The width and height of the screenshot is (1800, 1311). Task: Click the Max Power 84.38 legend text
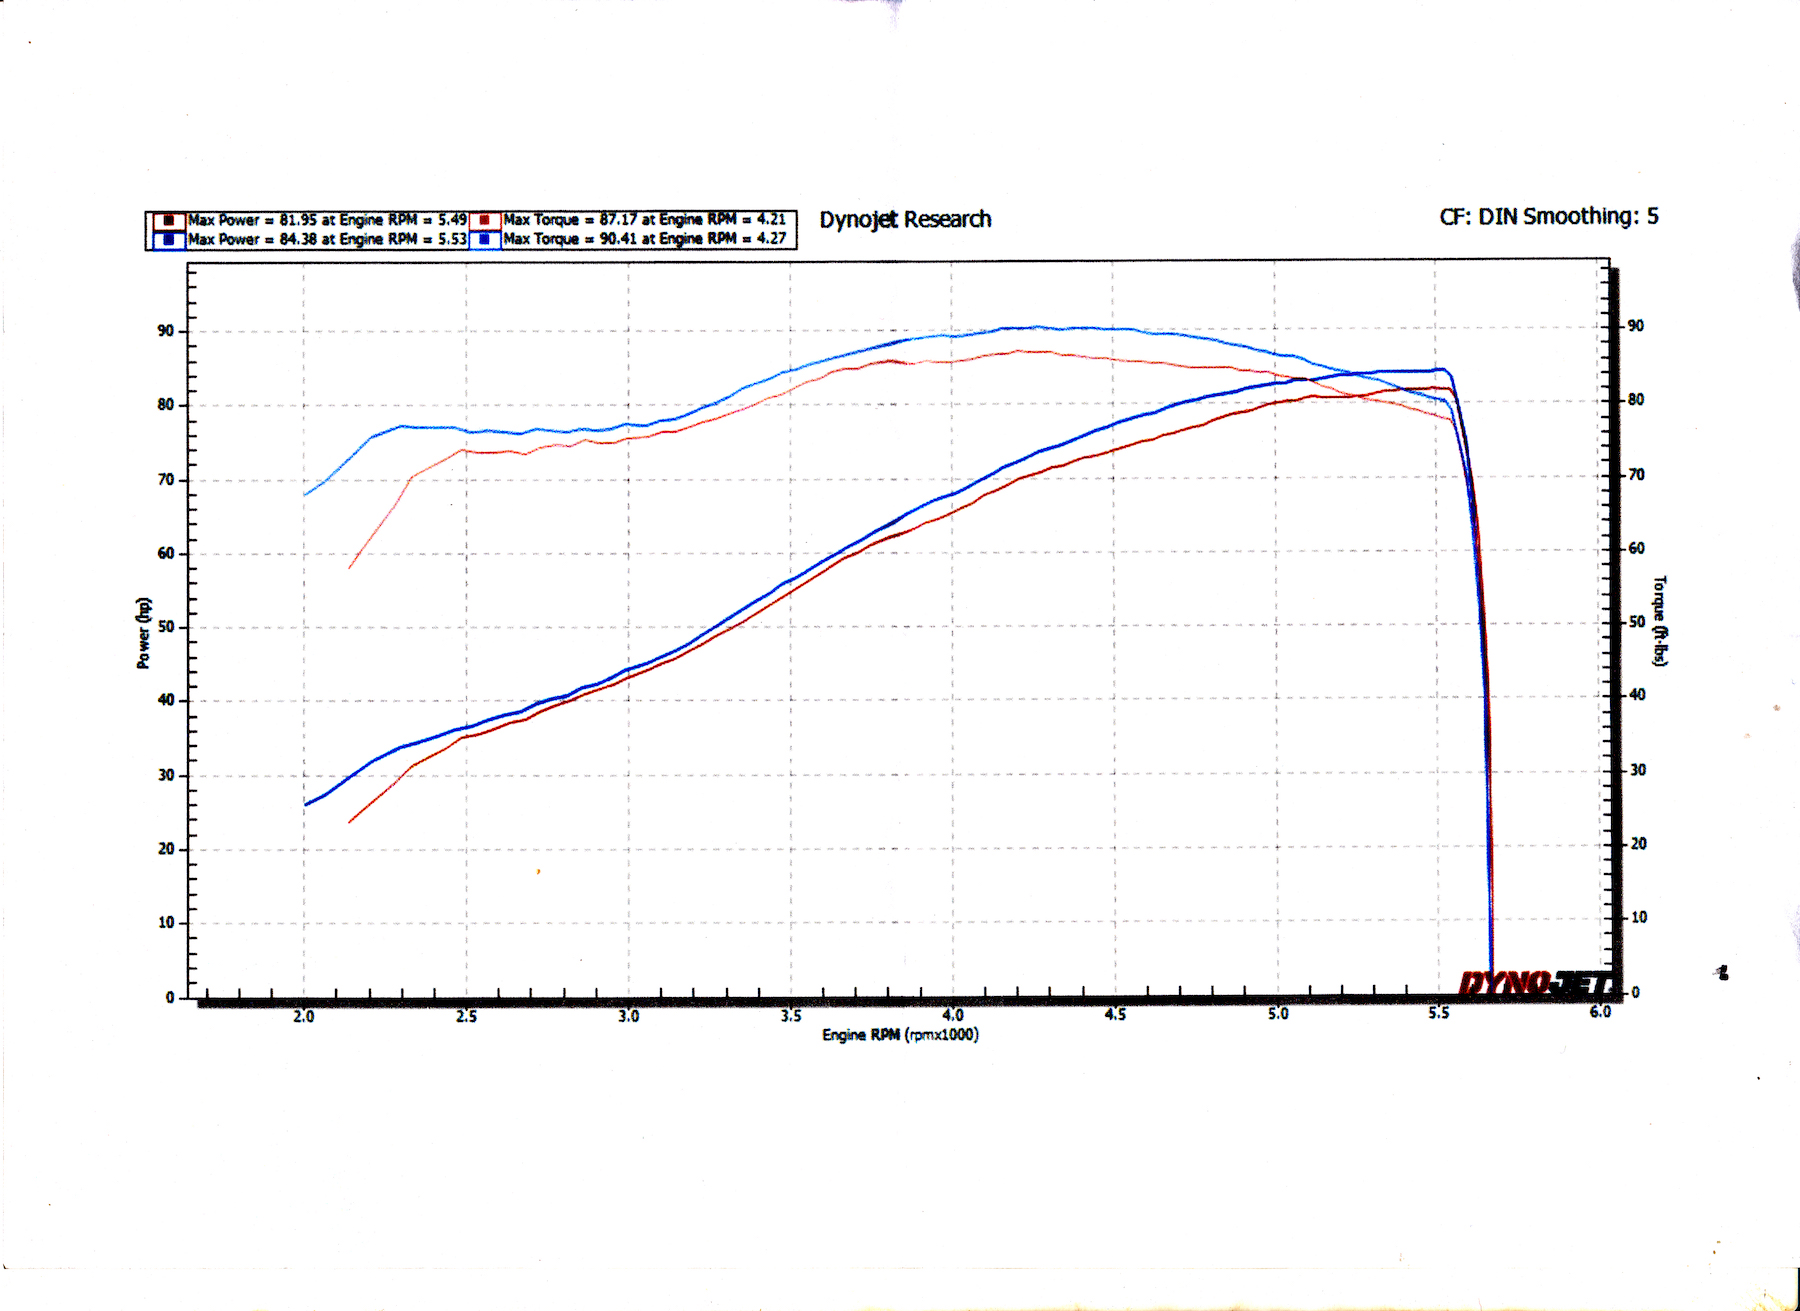coord(327,240)
